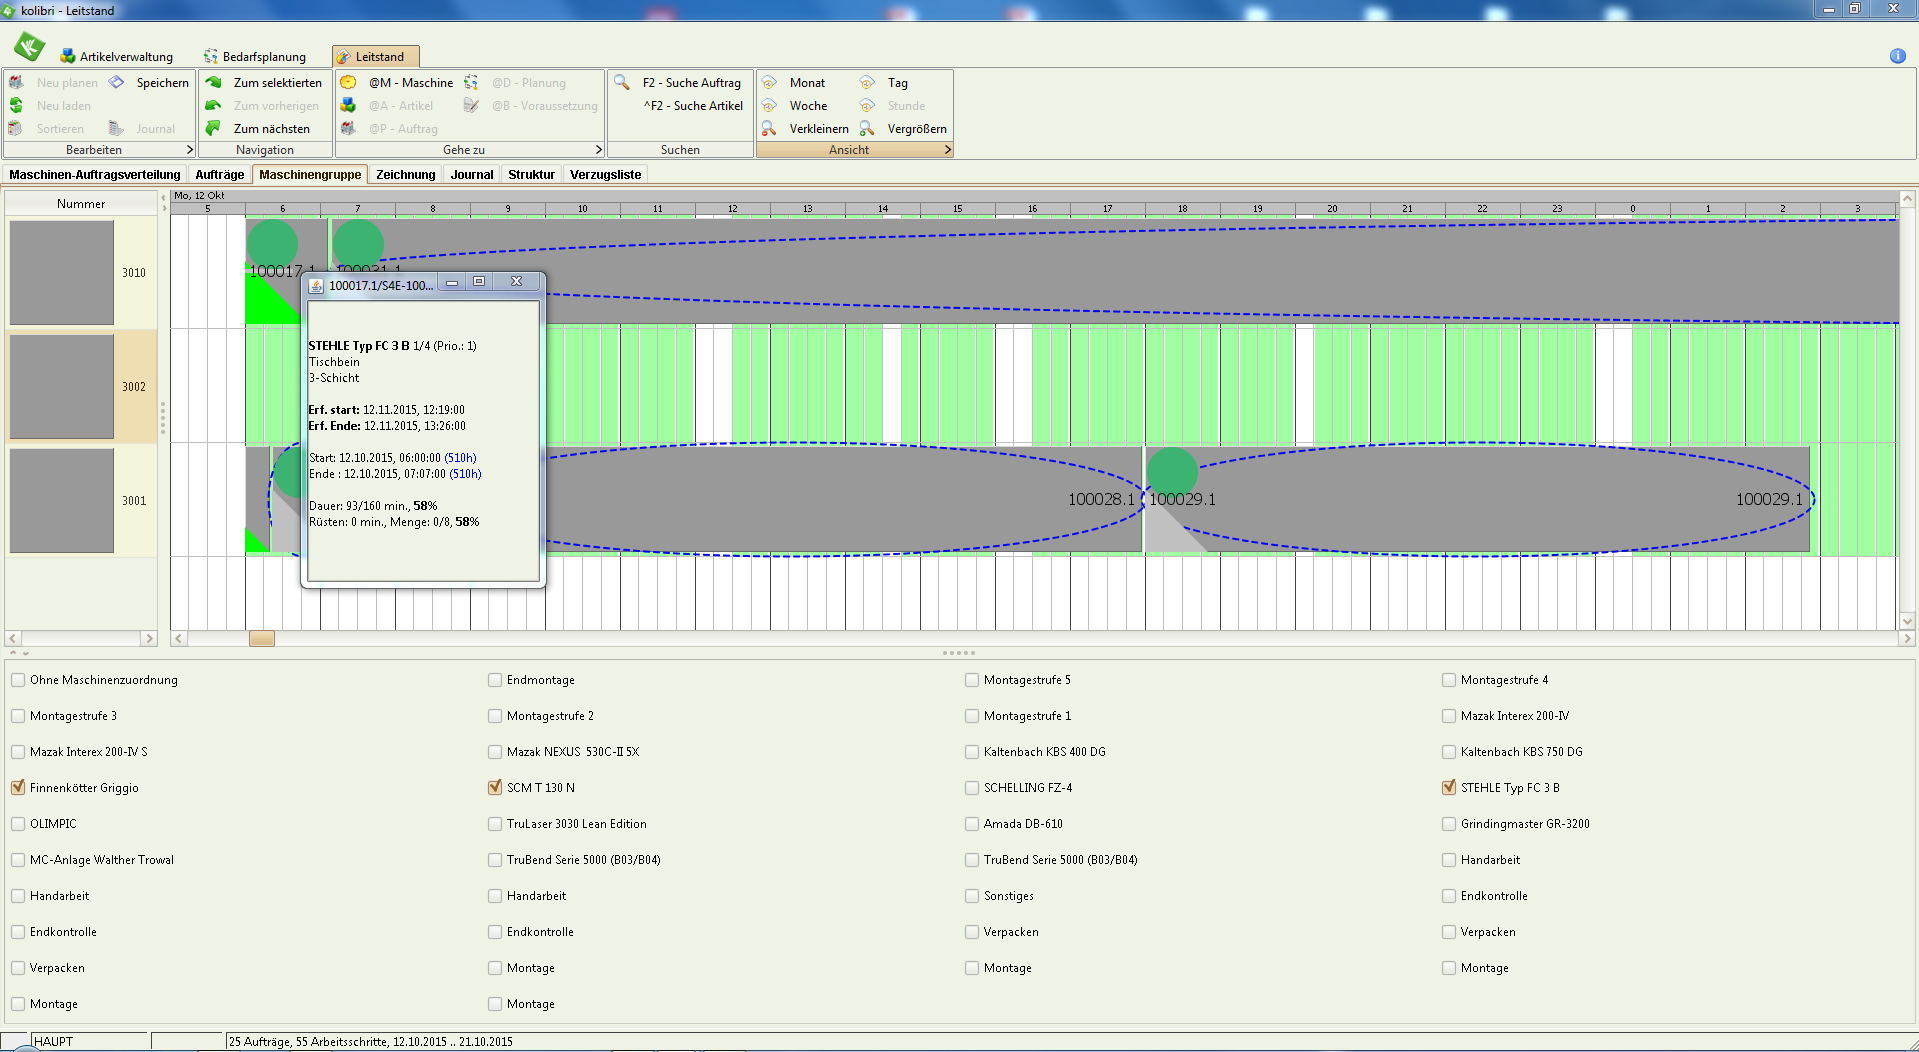The height and width of the screenshot is (1052, 1919).
Task: Select the Monat view icon
Action: (769, 82)
